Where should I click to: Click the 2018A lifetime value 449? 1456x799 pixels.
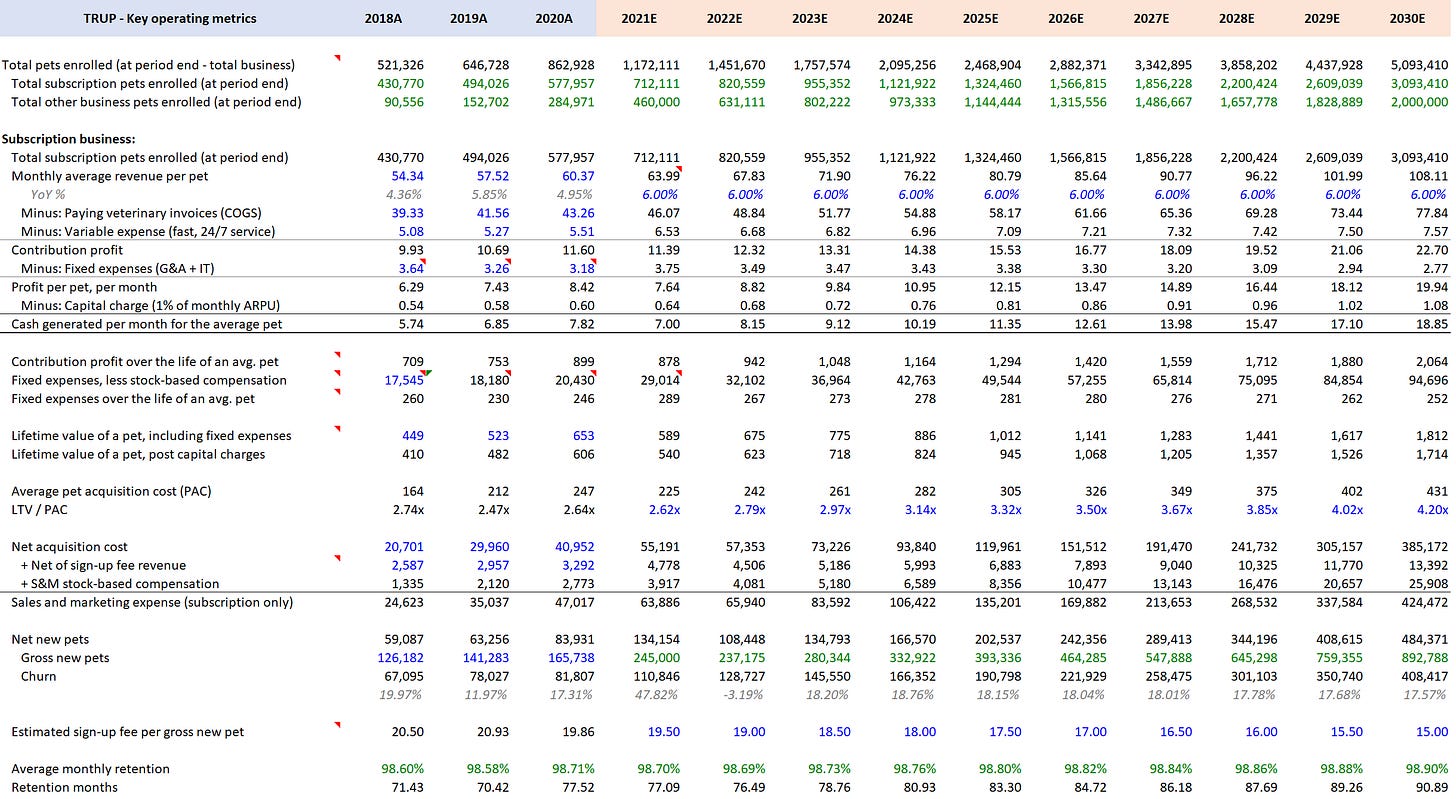412,435
